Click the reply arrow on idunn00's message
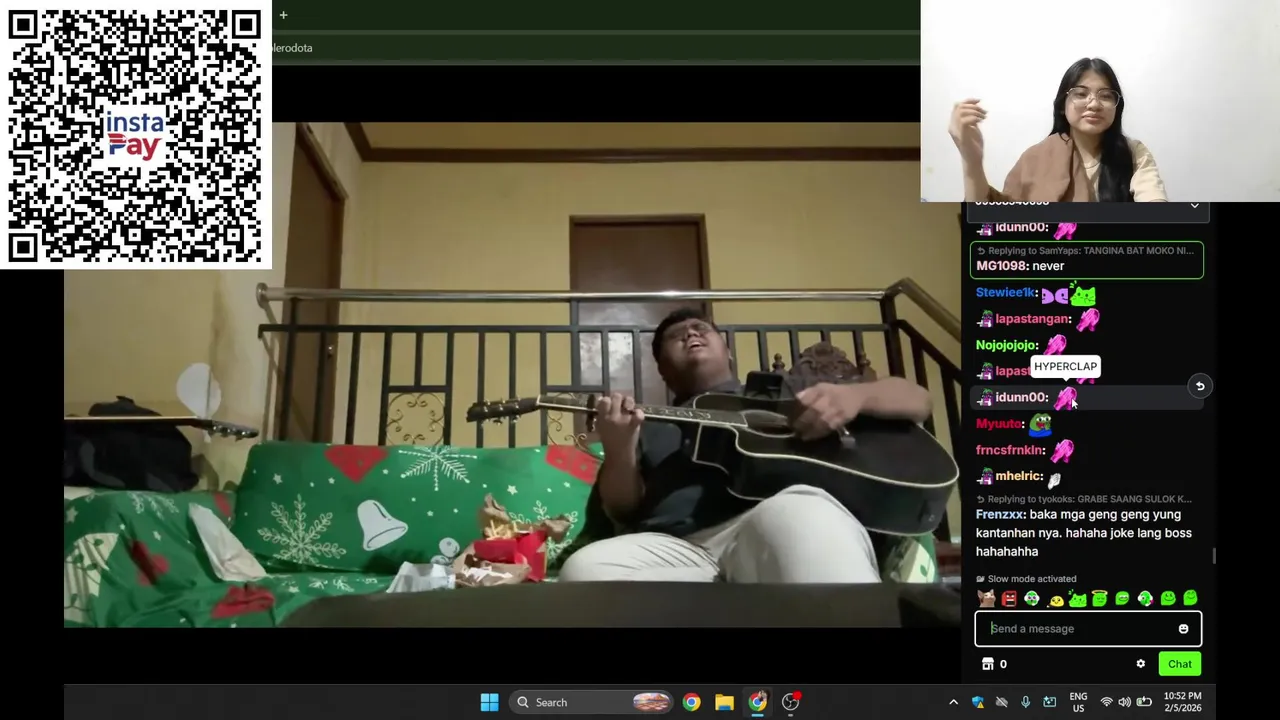Image resolution: width=1280 pixels, height=720 pixels. coord(1200,386)
